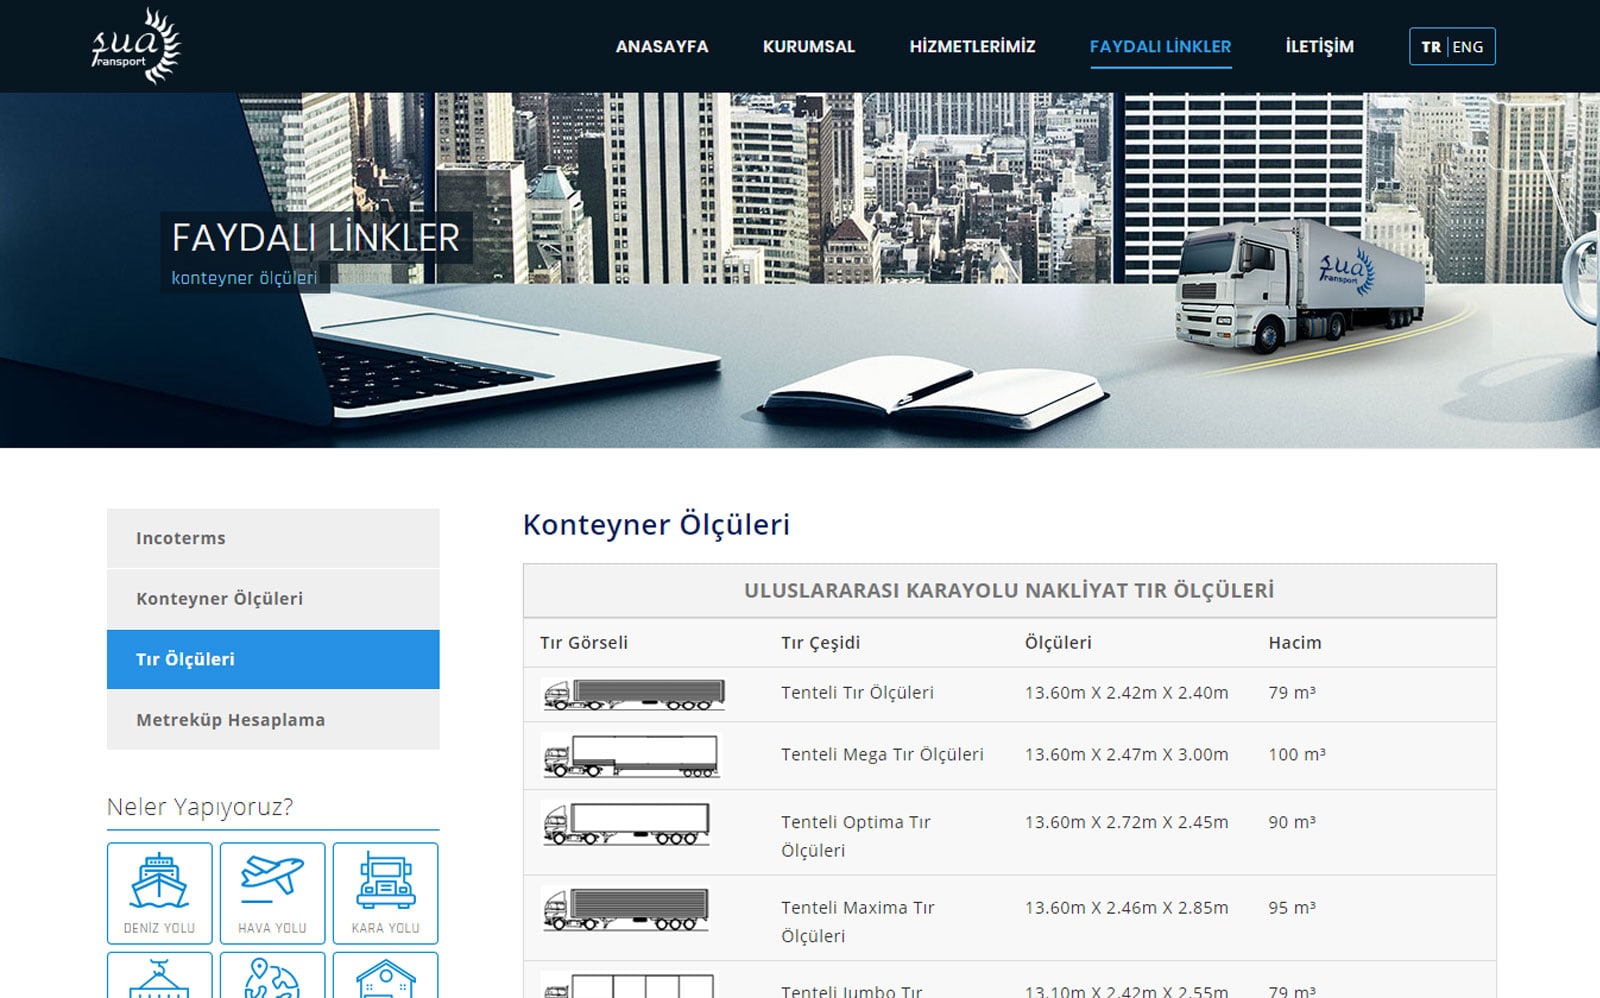Open the Faydalı Linkler dropdown
1600x998 pixels.
tap(1160, 46)
